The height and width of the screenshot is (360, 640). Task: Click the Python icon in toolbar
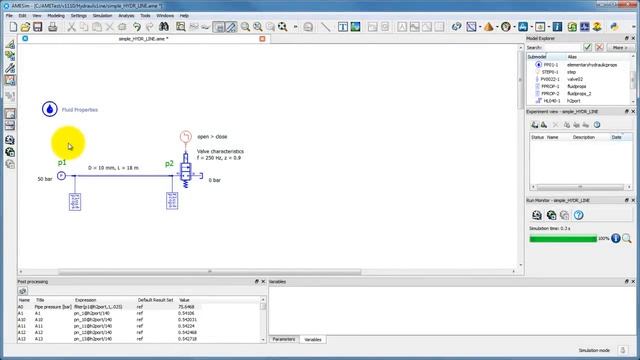(x=614, y=27)
